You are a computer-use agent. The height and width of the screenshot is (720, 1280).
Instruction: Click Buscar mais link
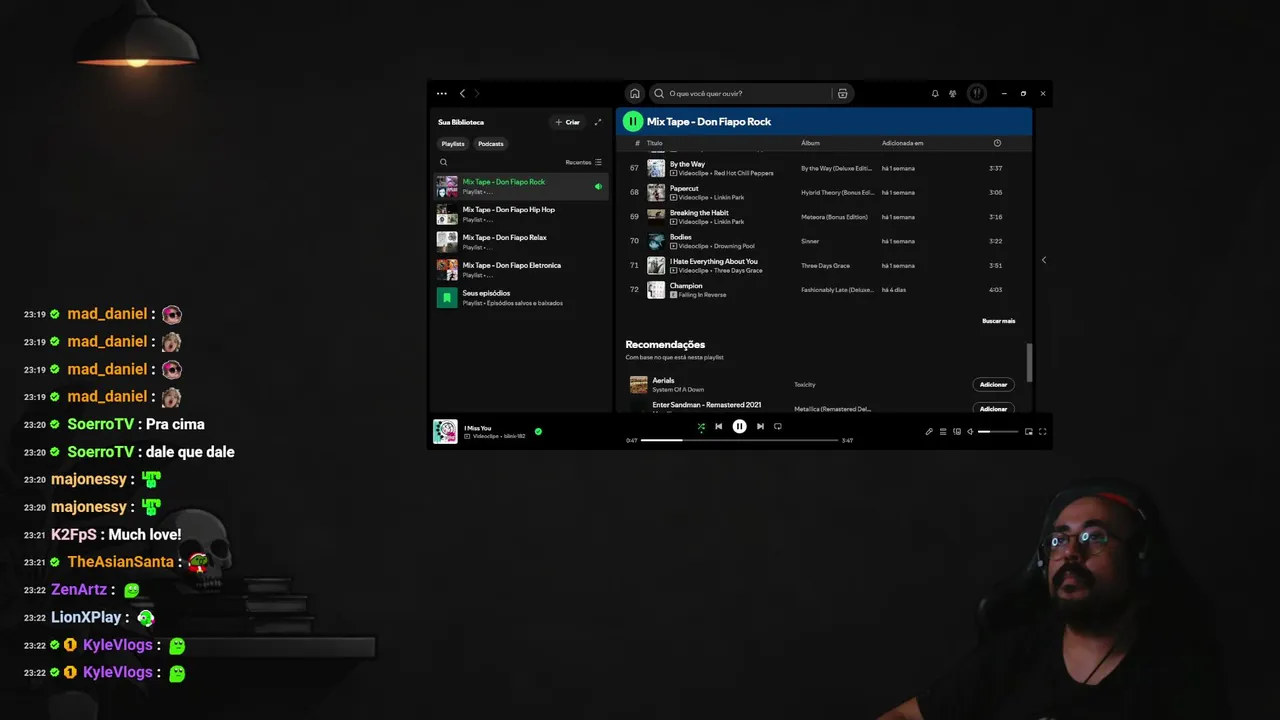[x=998, y=321]
